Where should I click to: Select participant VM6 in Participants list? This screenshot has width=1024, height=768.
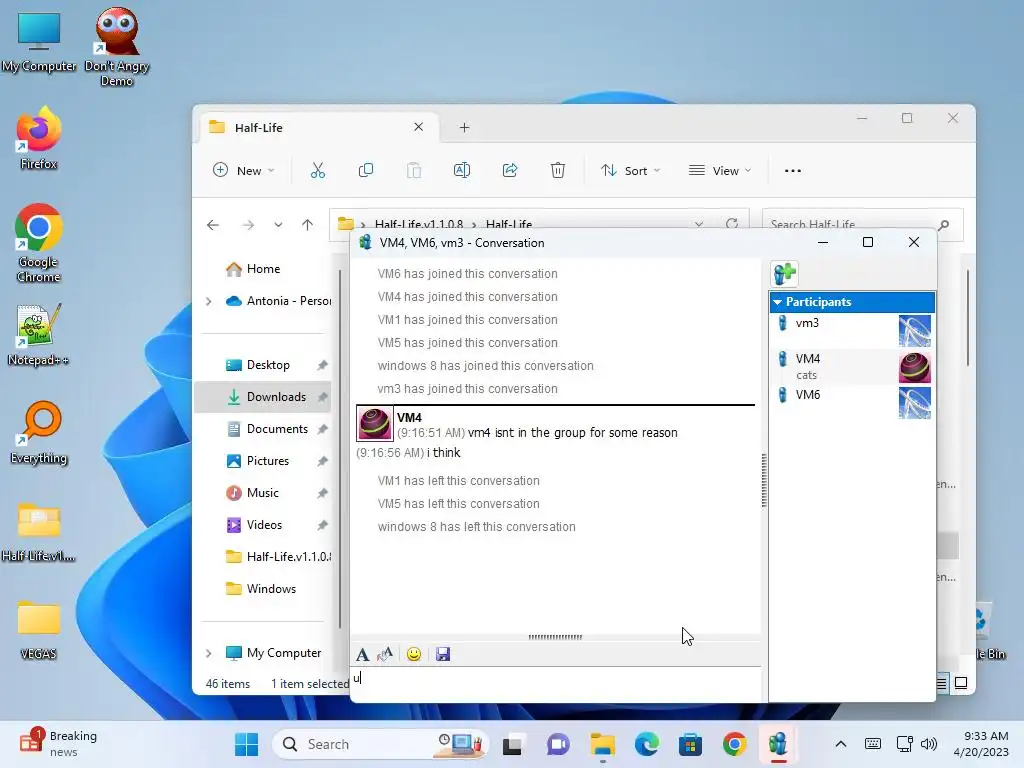852,402
